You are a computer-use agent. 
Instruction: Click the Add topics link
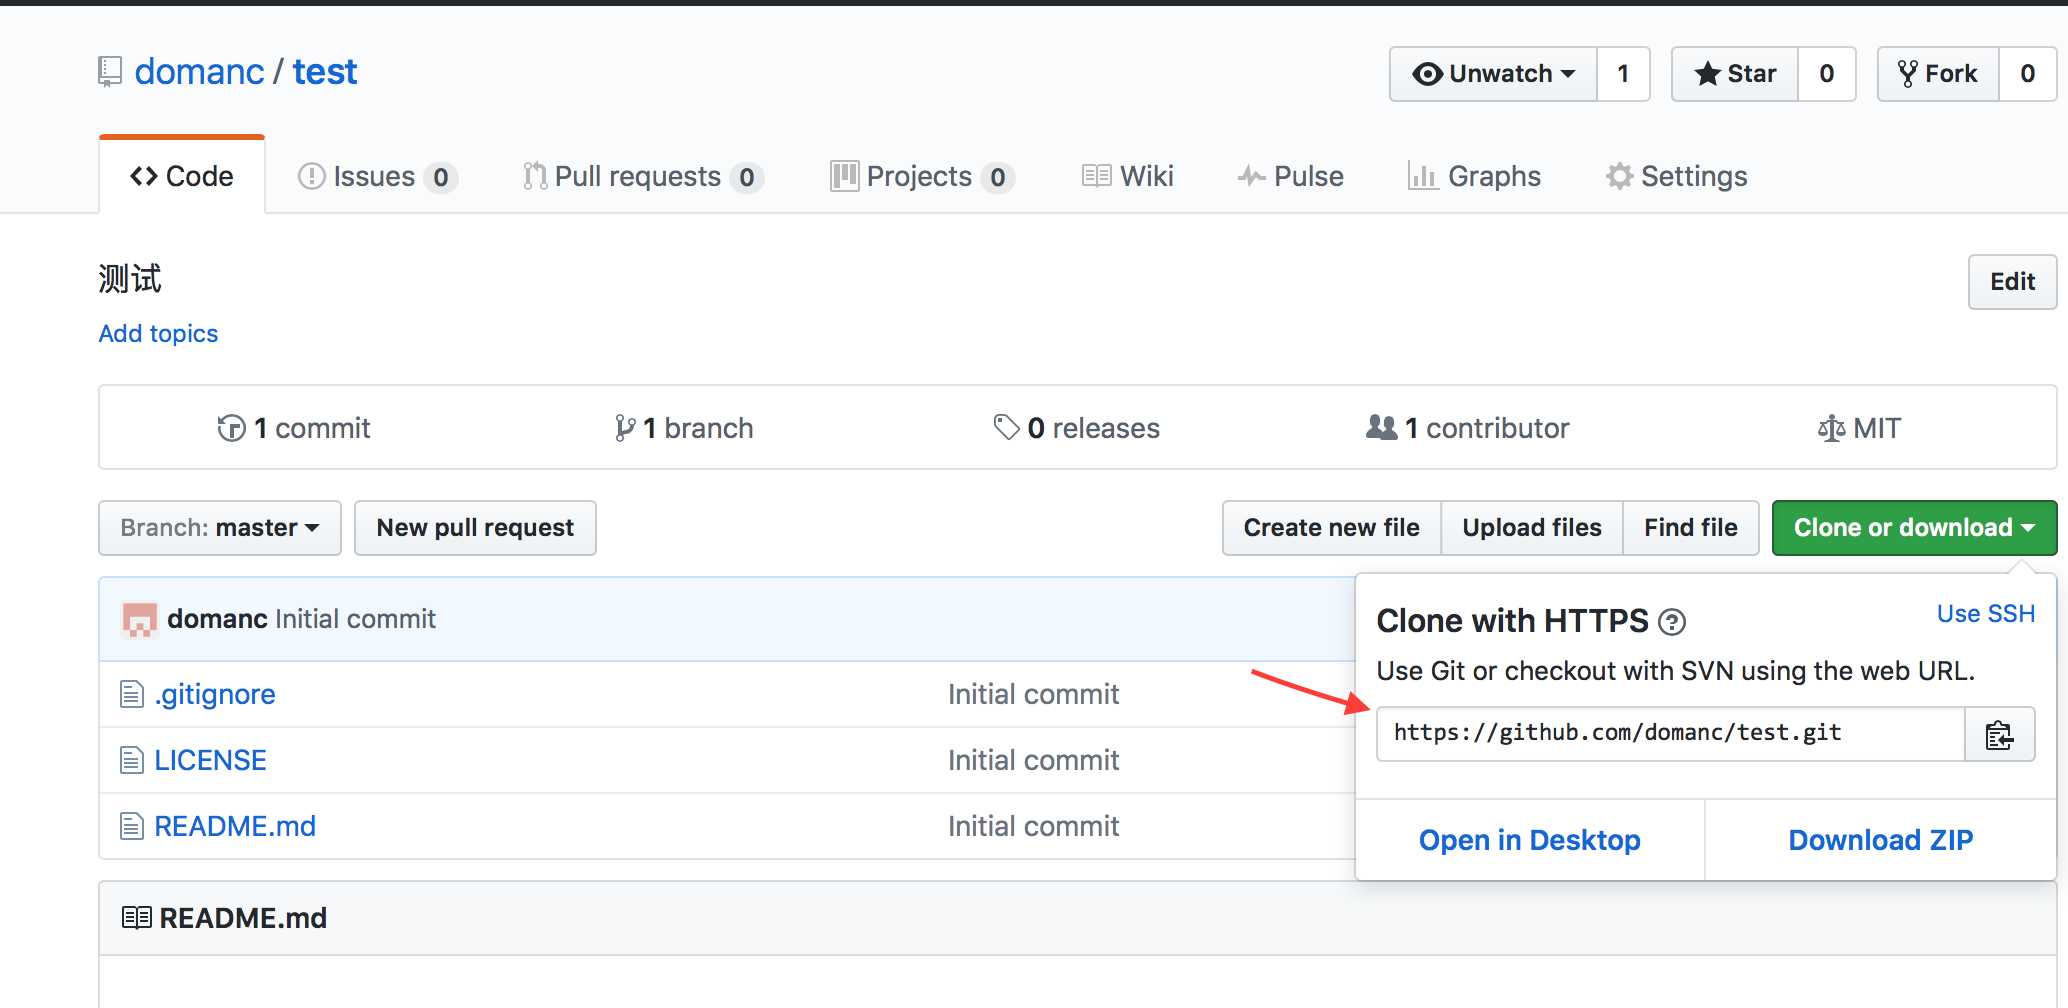coord(158,334)
